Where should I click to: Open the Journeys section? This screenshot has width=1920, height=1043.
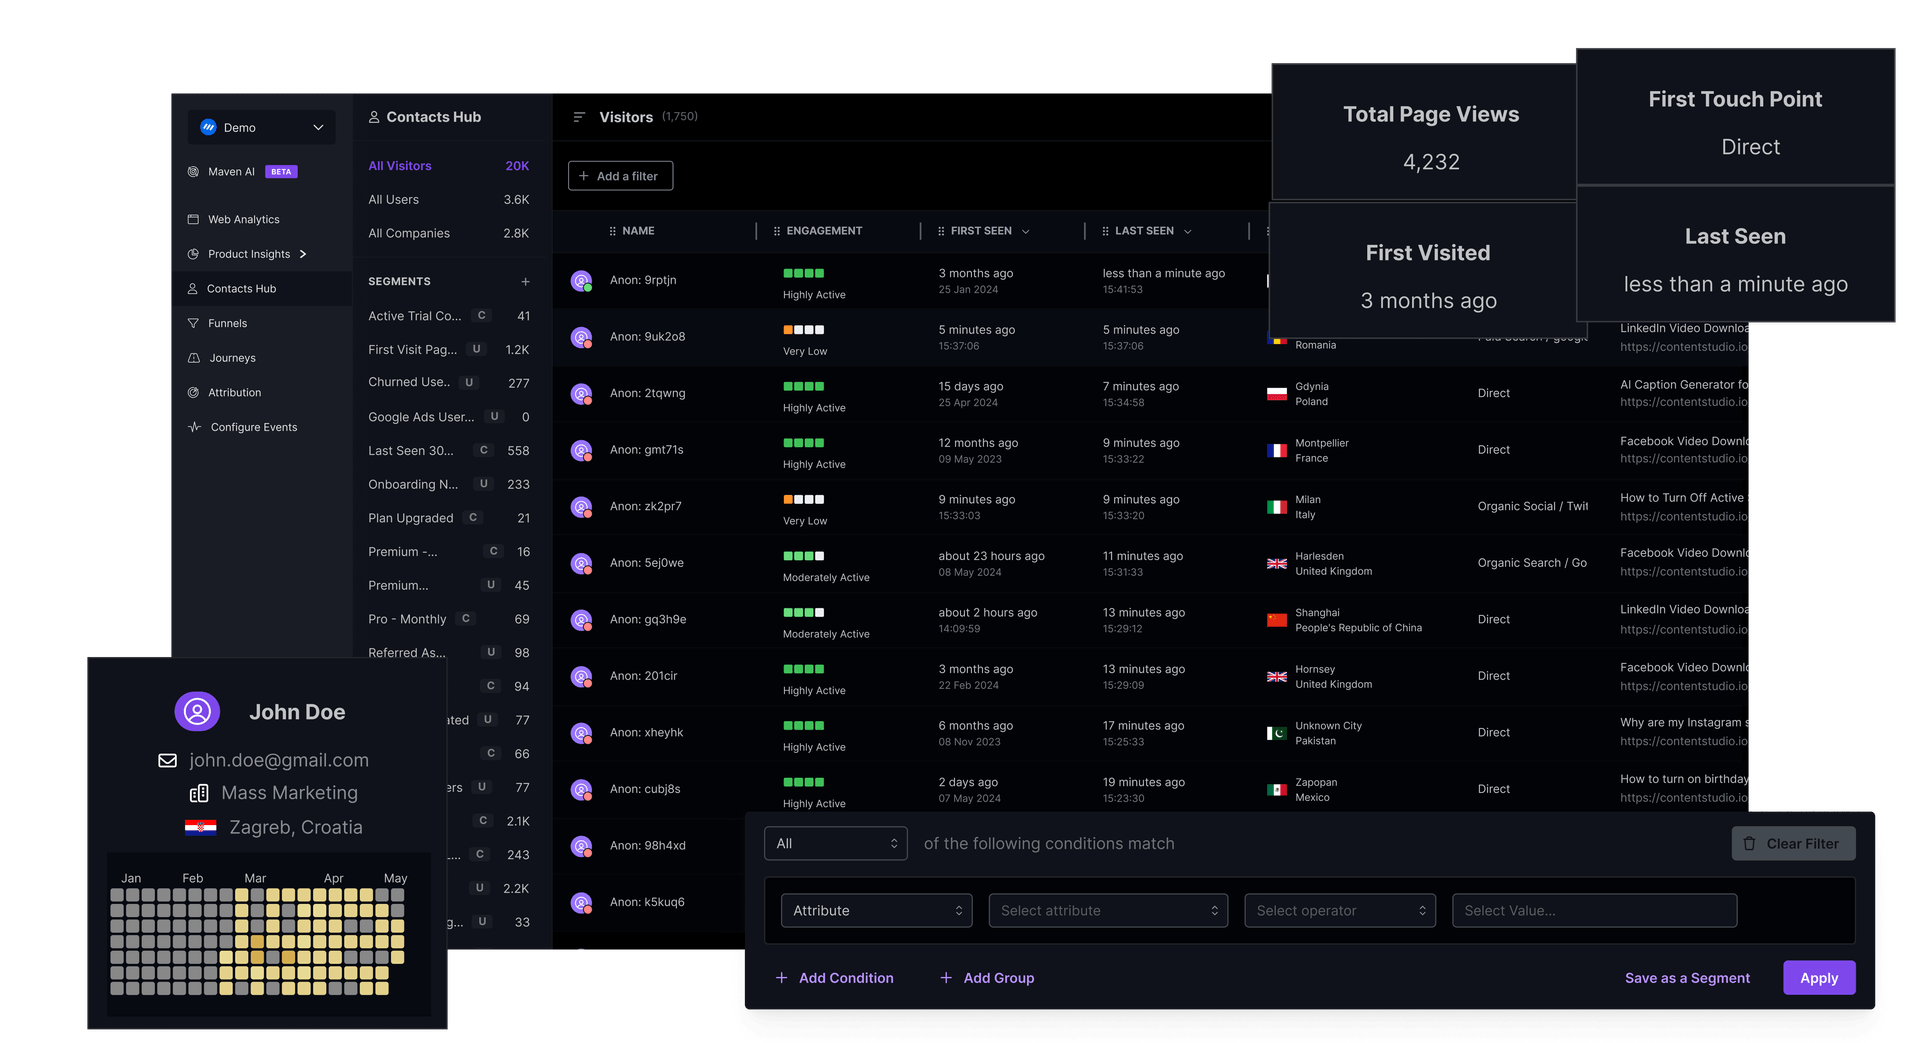coord(232,357)
